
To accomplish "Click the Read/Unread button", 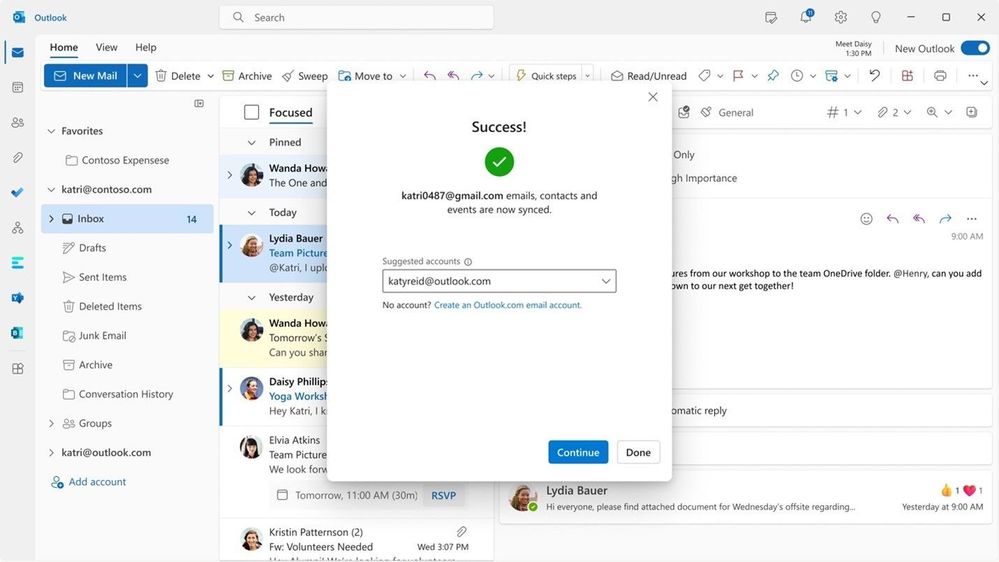I will coord(649,76).
